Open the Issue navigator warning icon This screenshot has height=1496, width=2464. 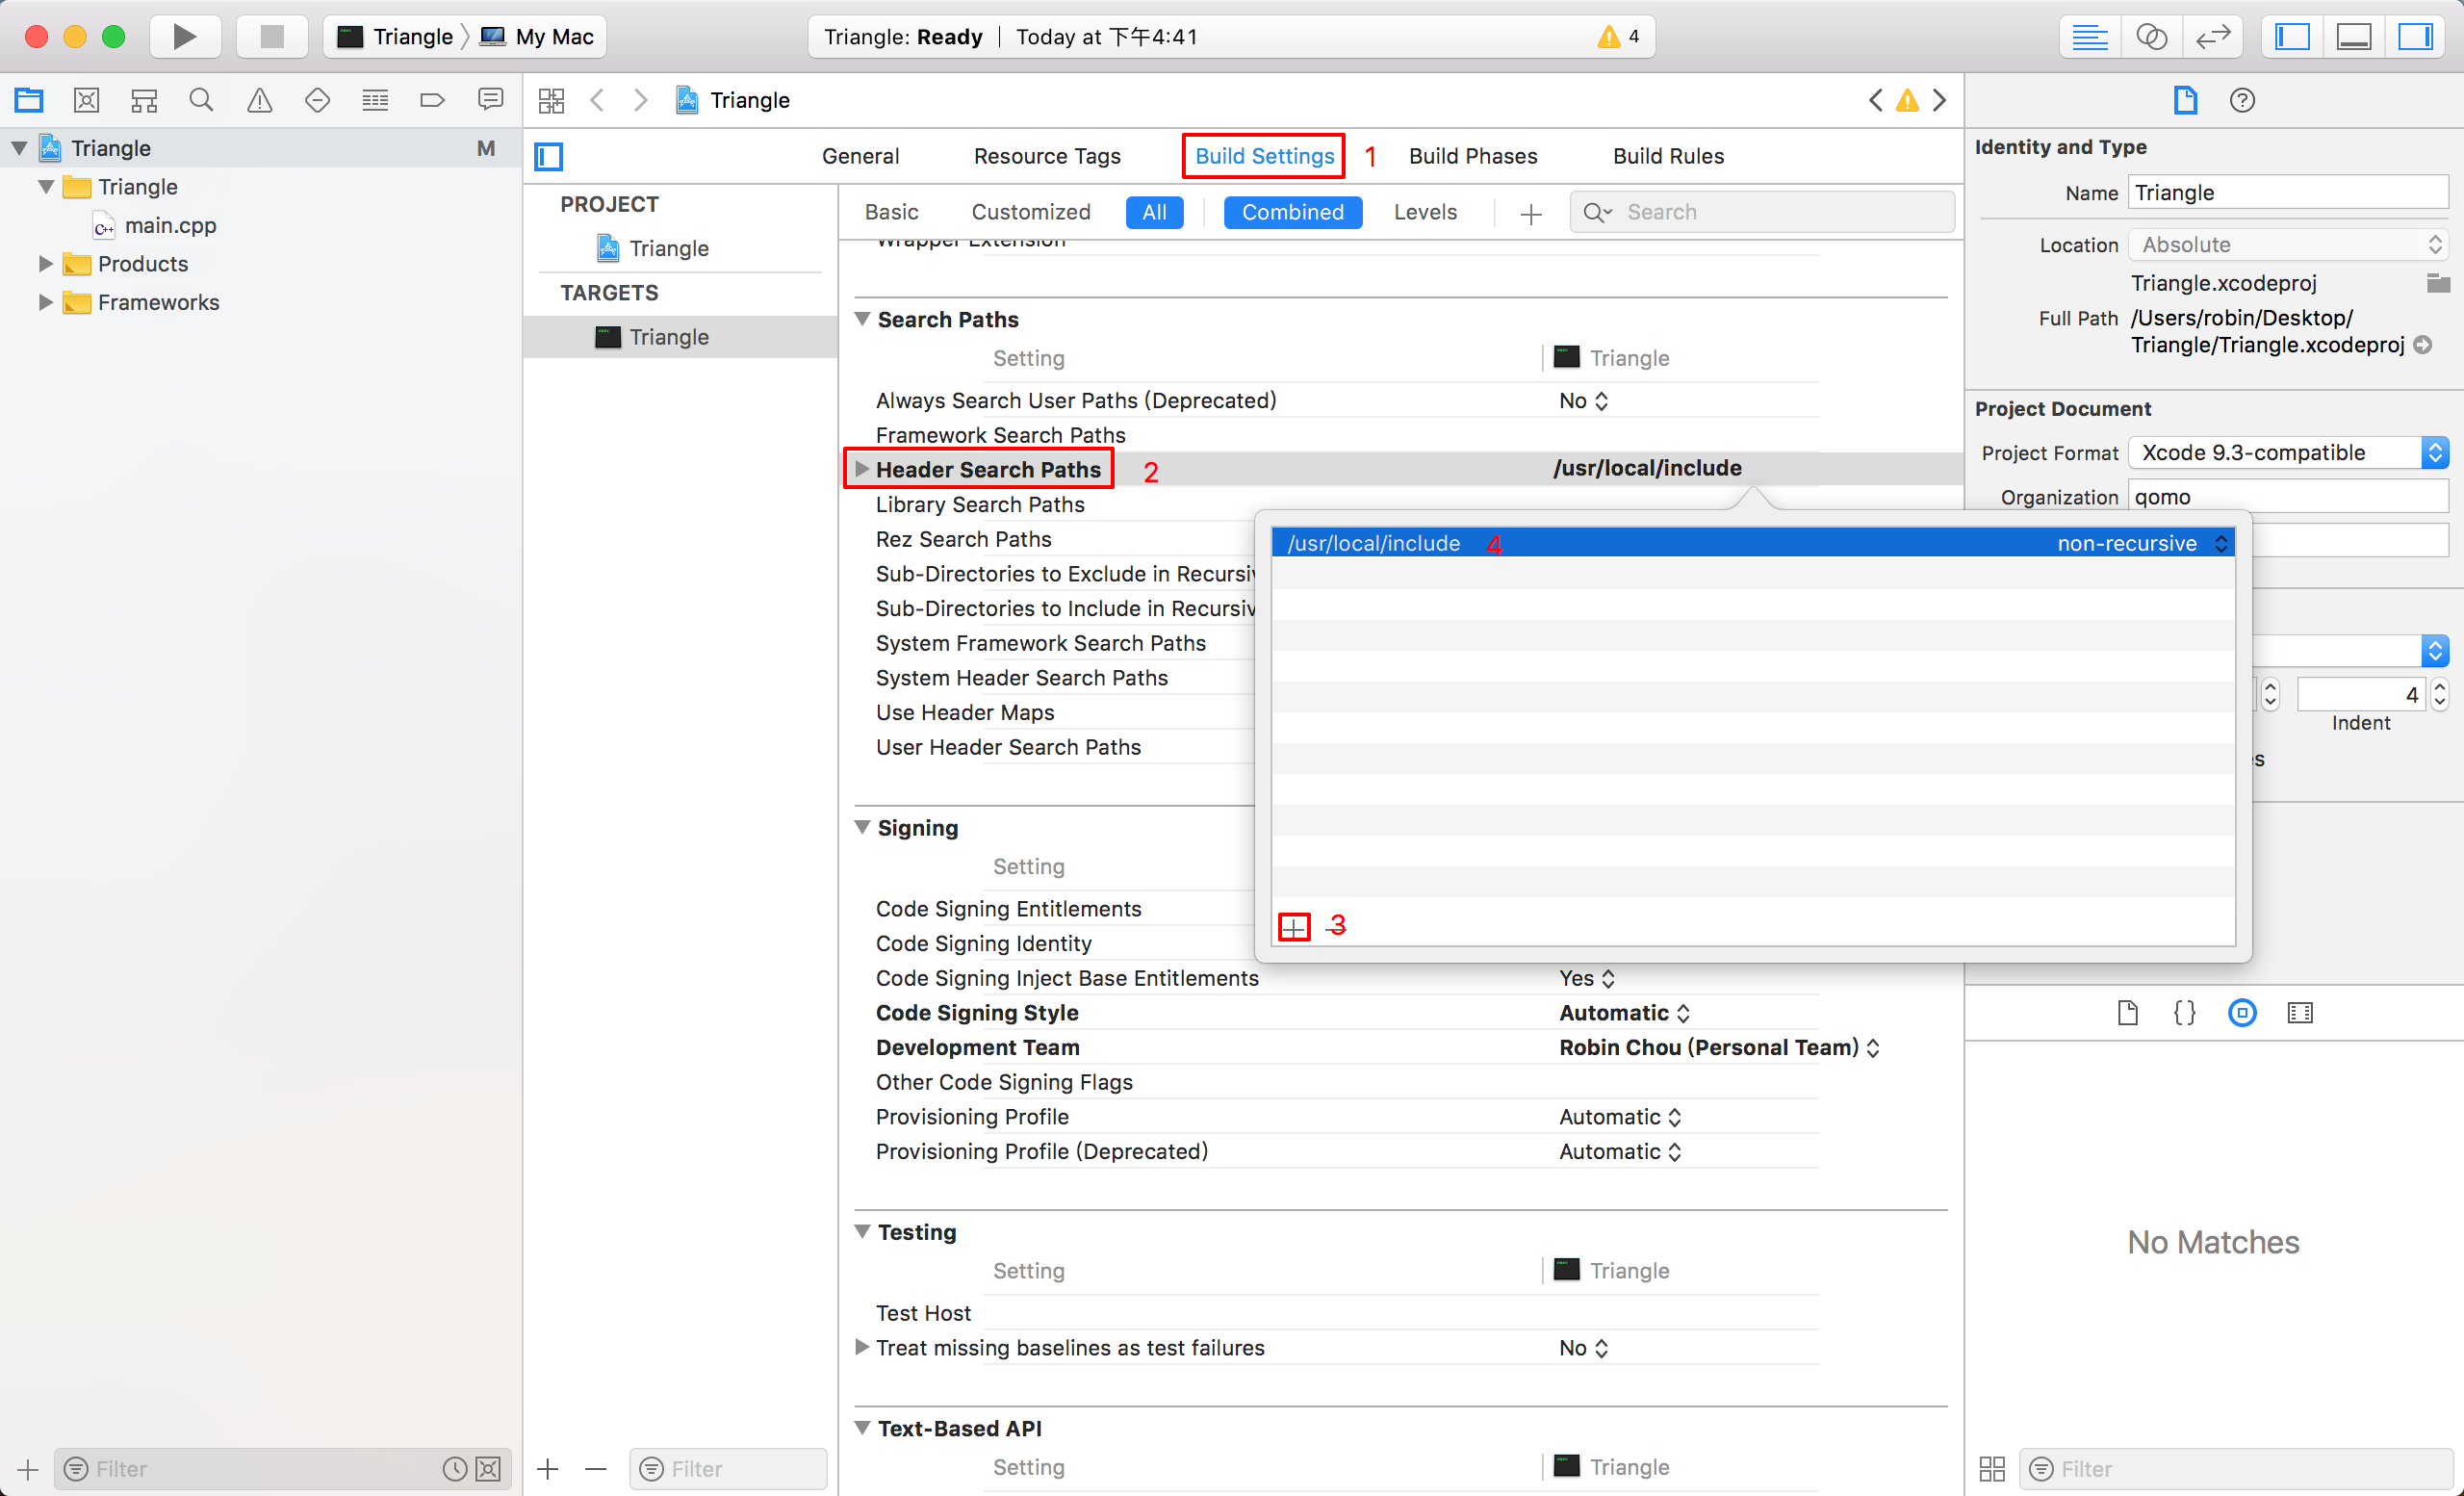(x=259, y=99)
